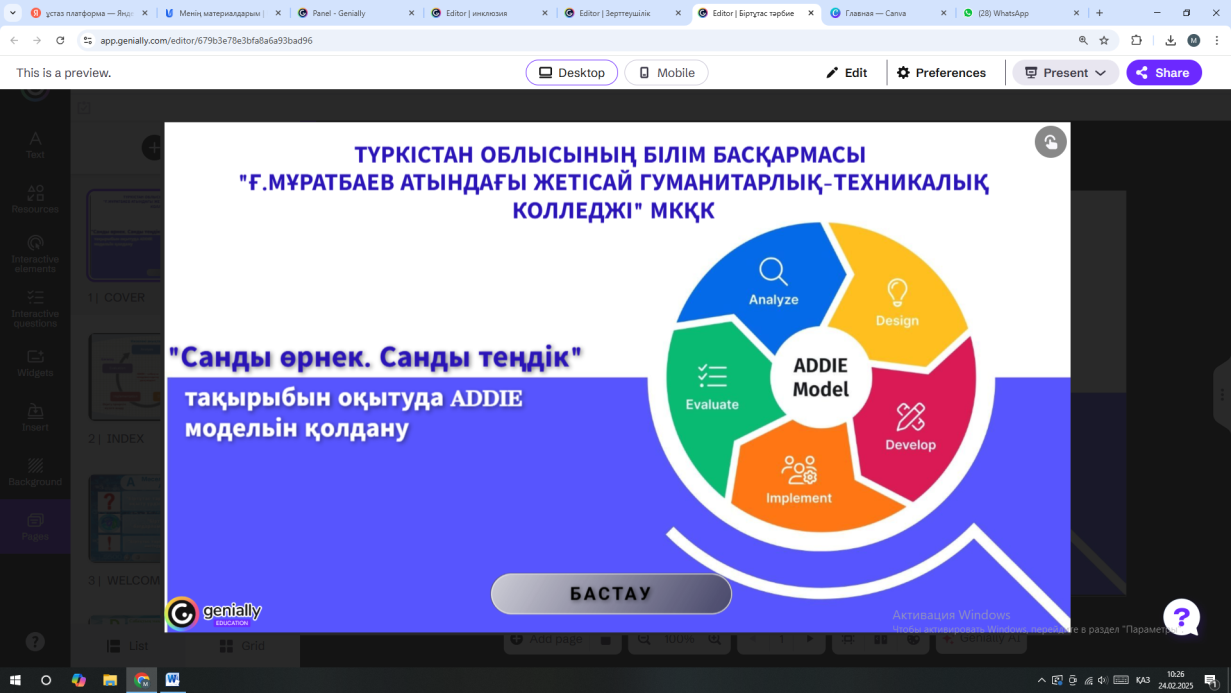The image size is (1231, 693).
Task: Click the purple Share button
Action: (x=1163, y=73)
